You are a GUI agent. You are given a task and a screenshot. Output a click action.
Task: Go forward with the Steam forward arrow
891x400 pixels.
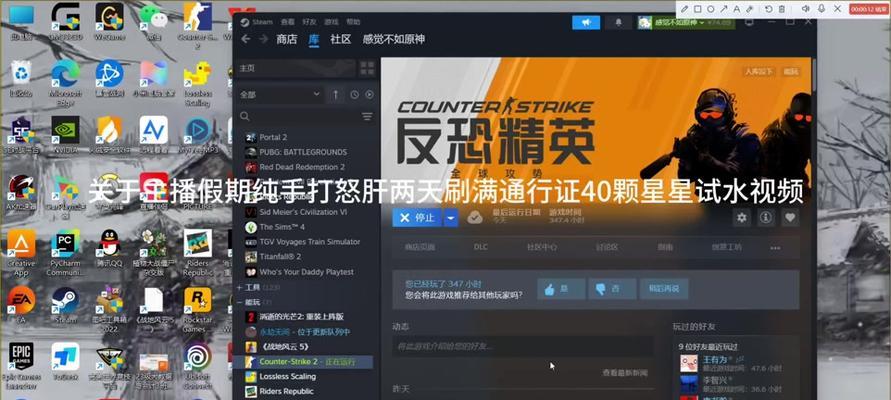(x=263, y=39)
